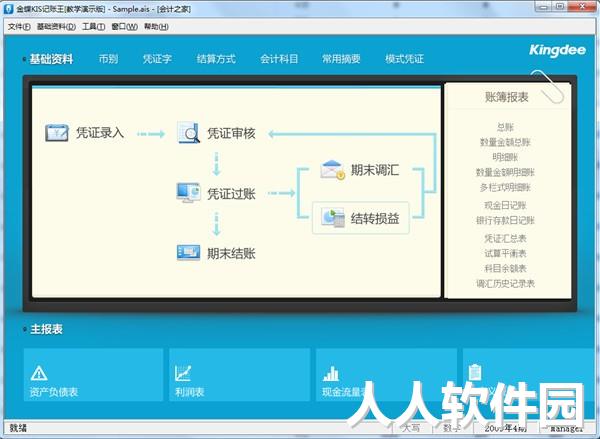The width and height of the screenshot is (600, 439).
Task: Open 结转损益 profit loss transfer label
Action: point(375,219)
